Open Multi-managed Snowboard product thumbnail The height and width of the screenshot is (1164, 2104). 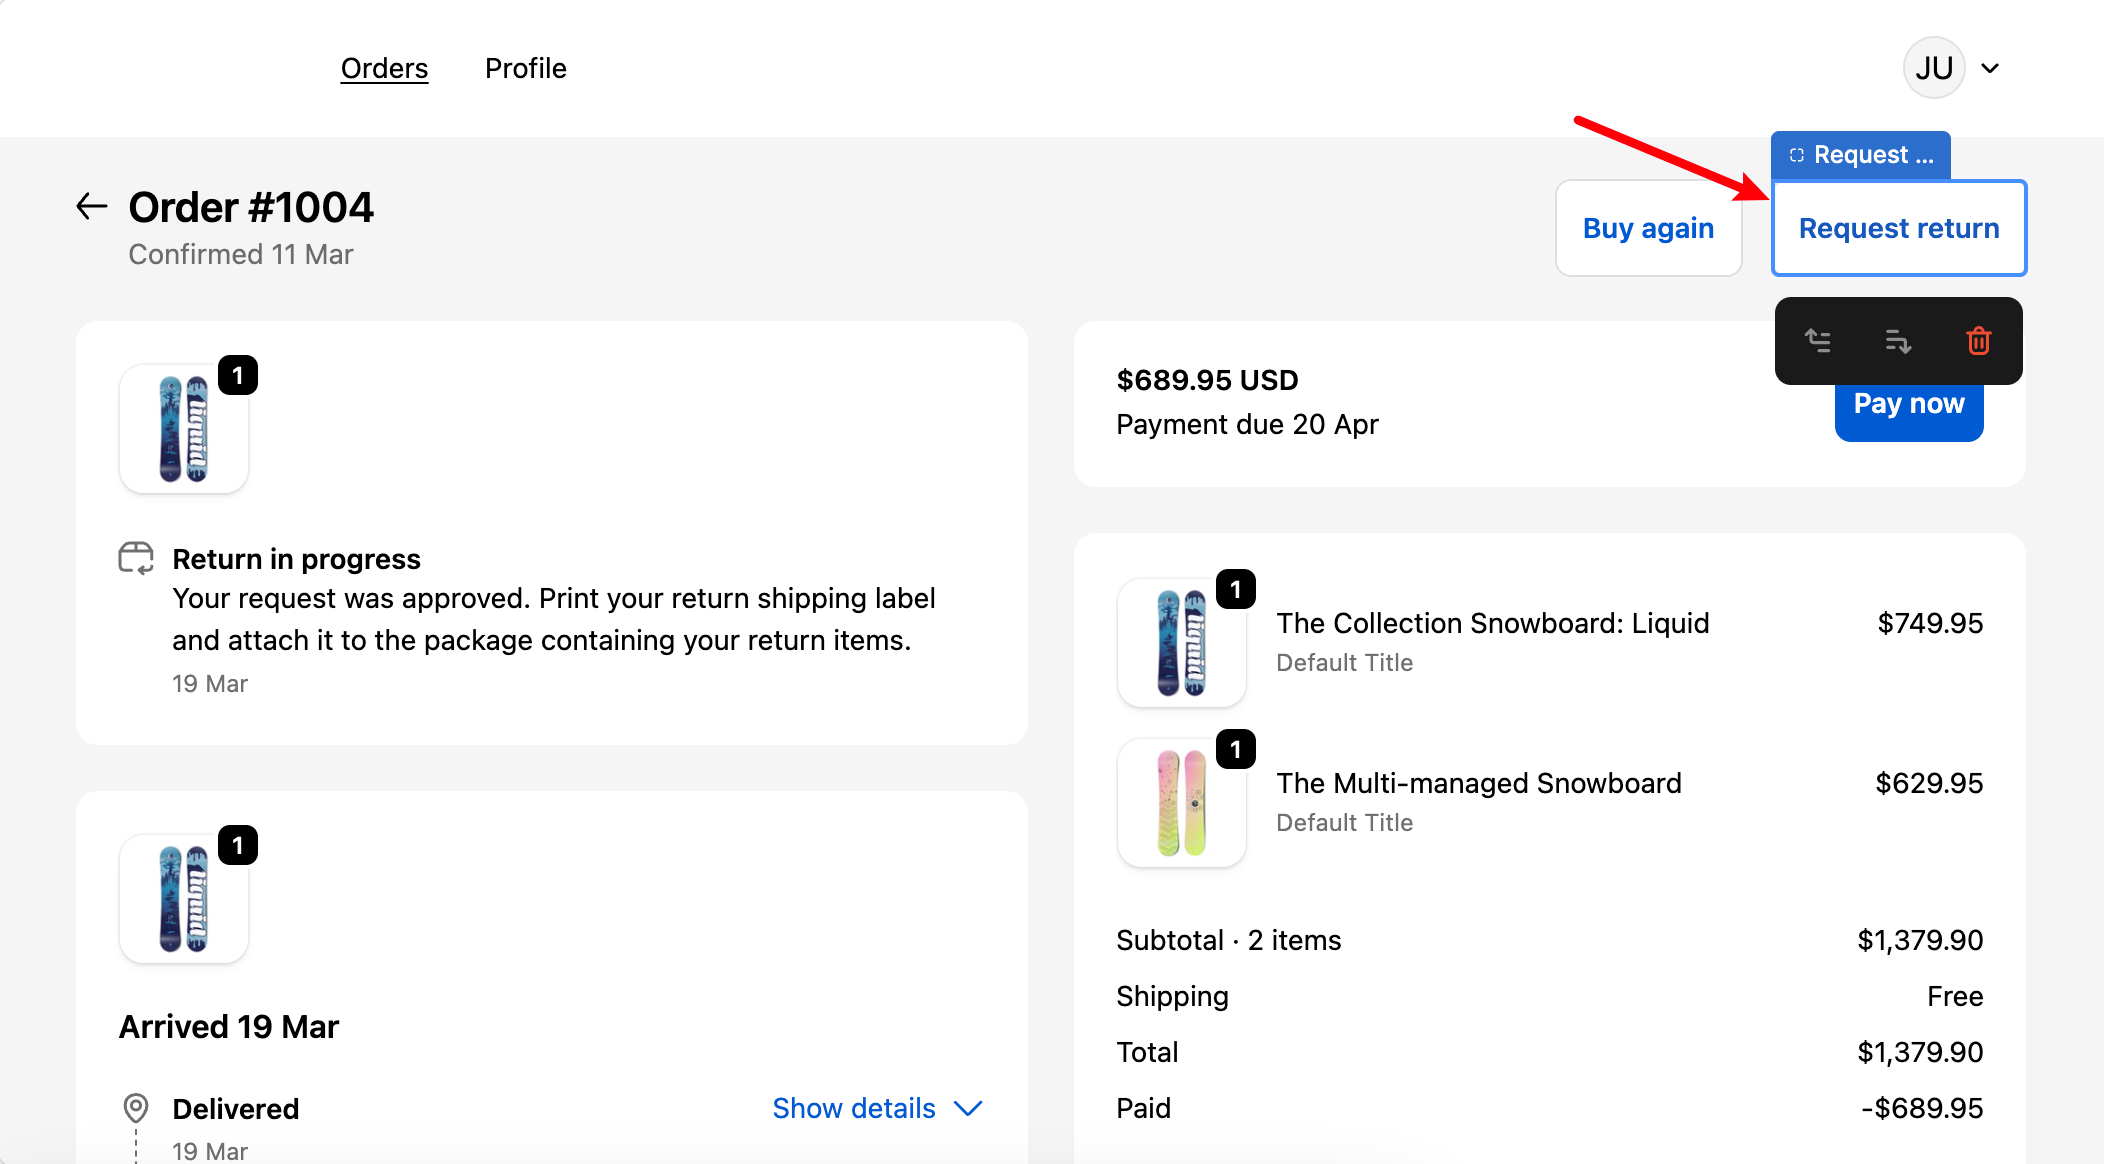[x=1181, y=803]
